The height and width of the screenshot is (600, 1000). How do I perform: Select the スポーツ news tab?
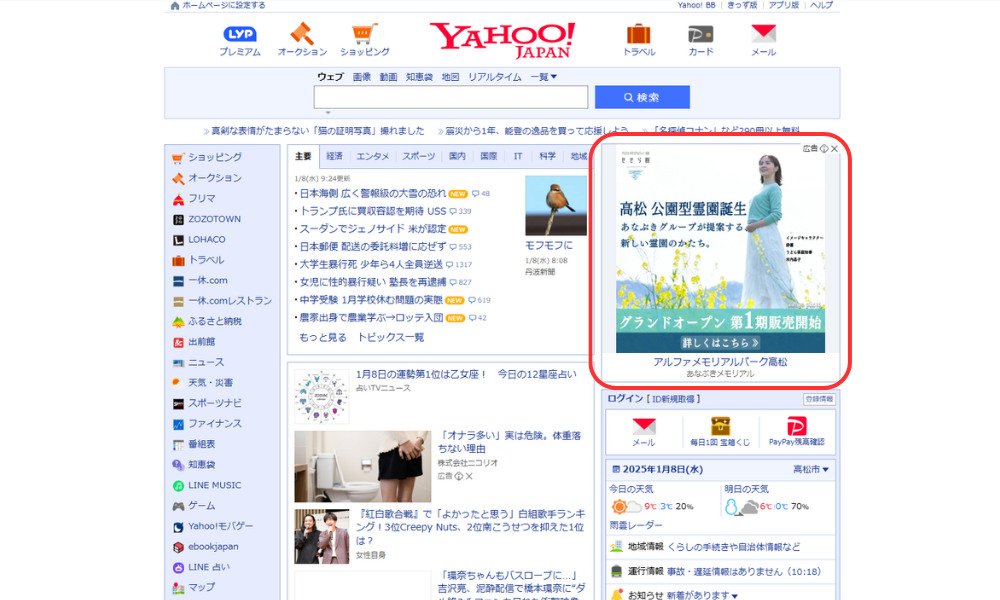point(418,156)
